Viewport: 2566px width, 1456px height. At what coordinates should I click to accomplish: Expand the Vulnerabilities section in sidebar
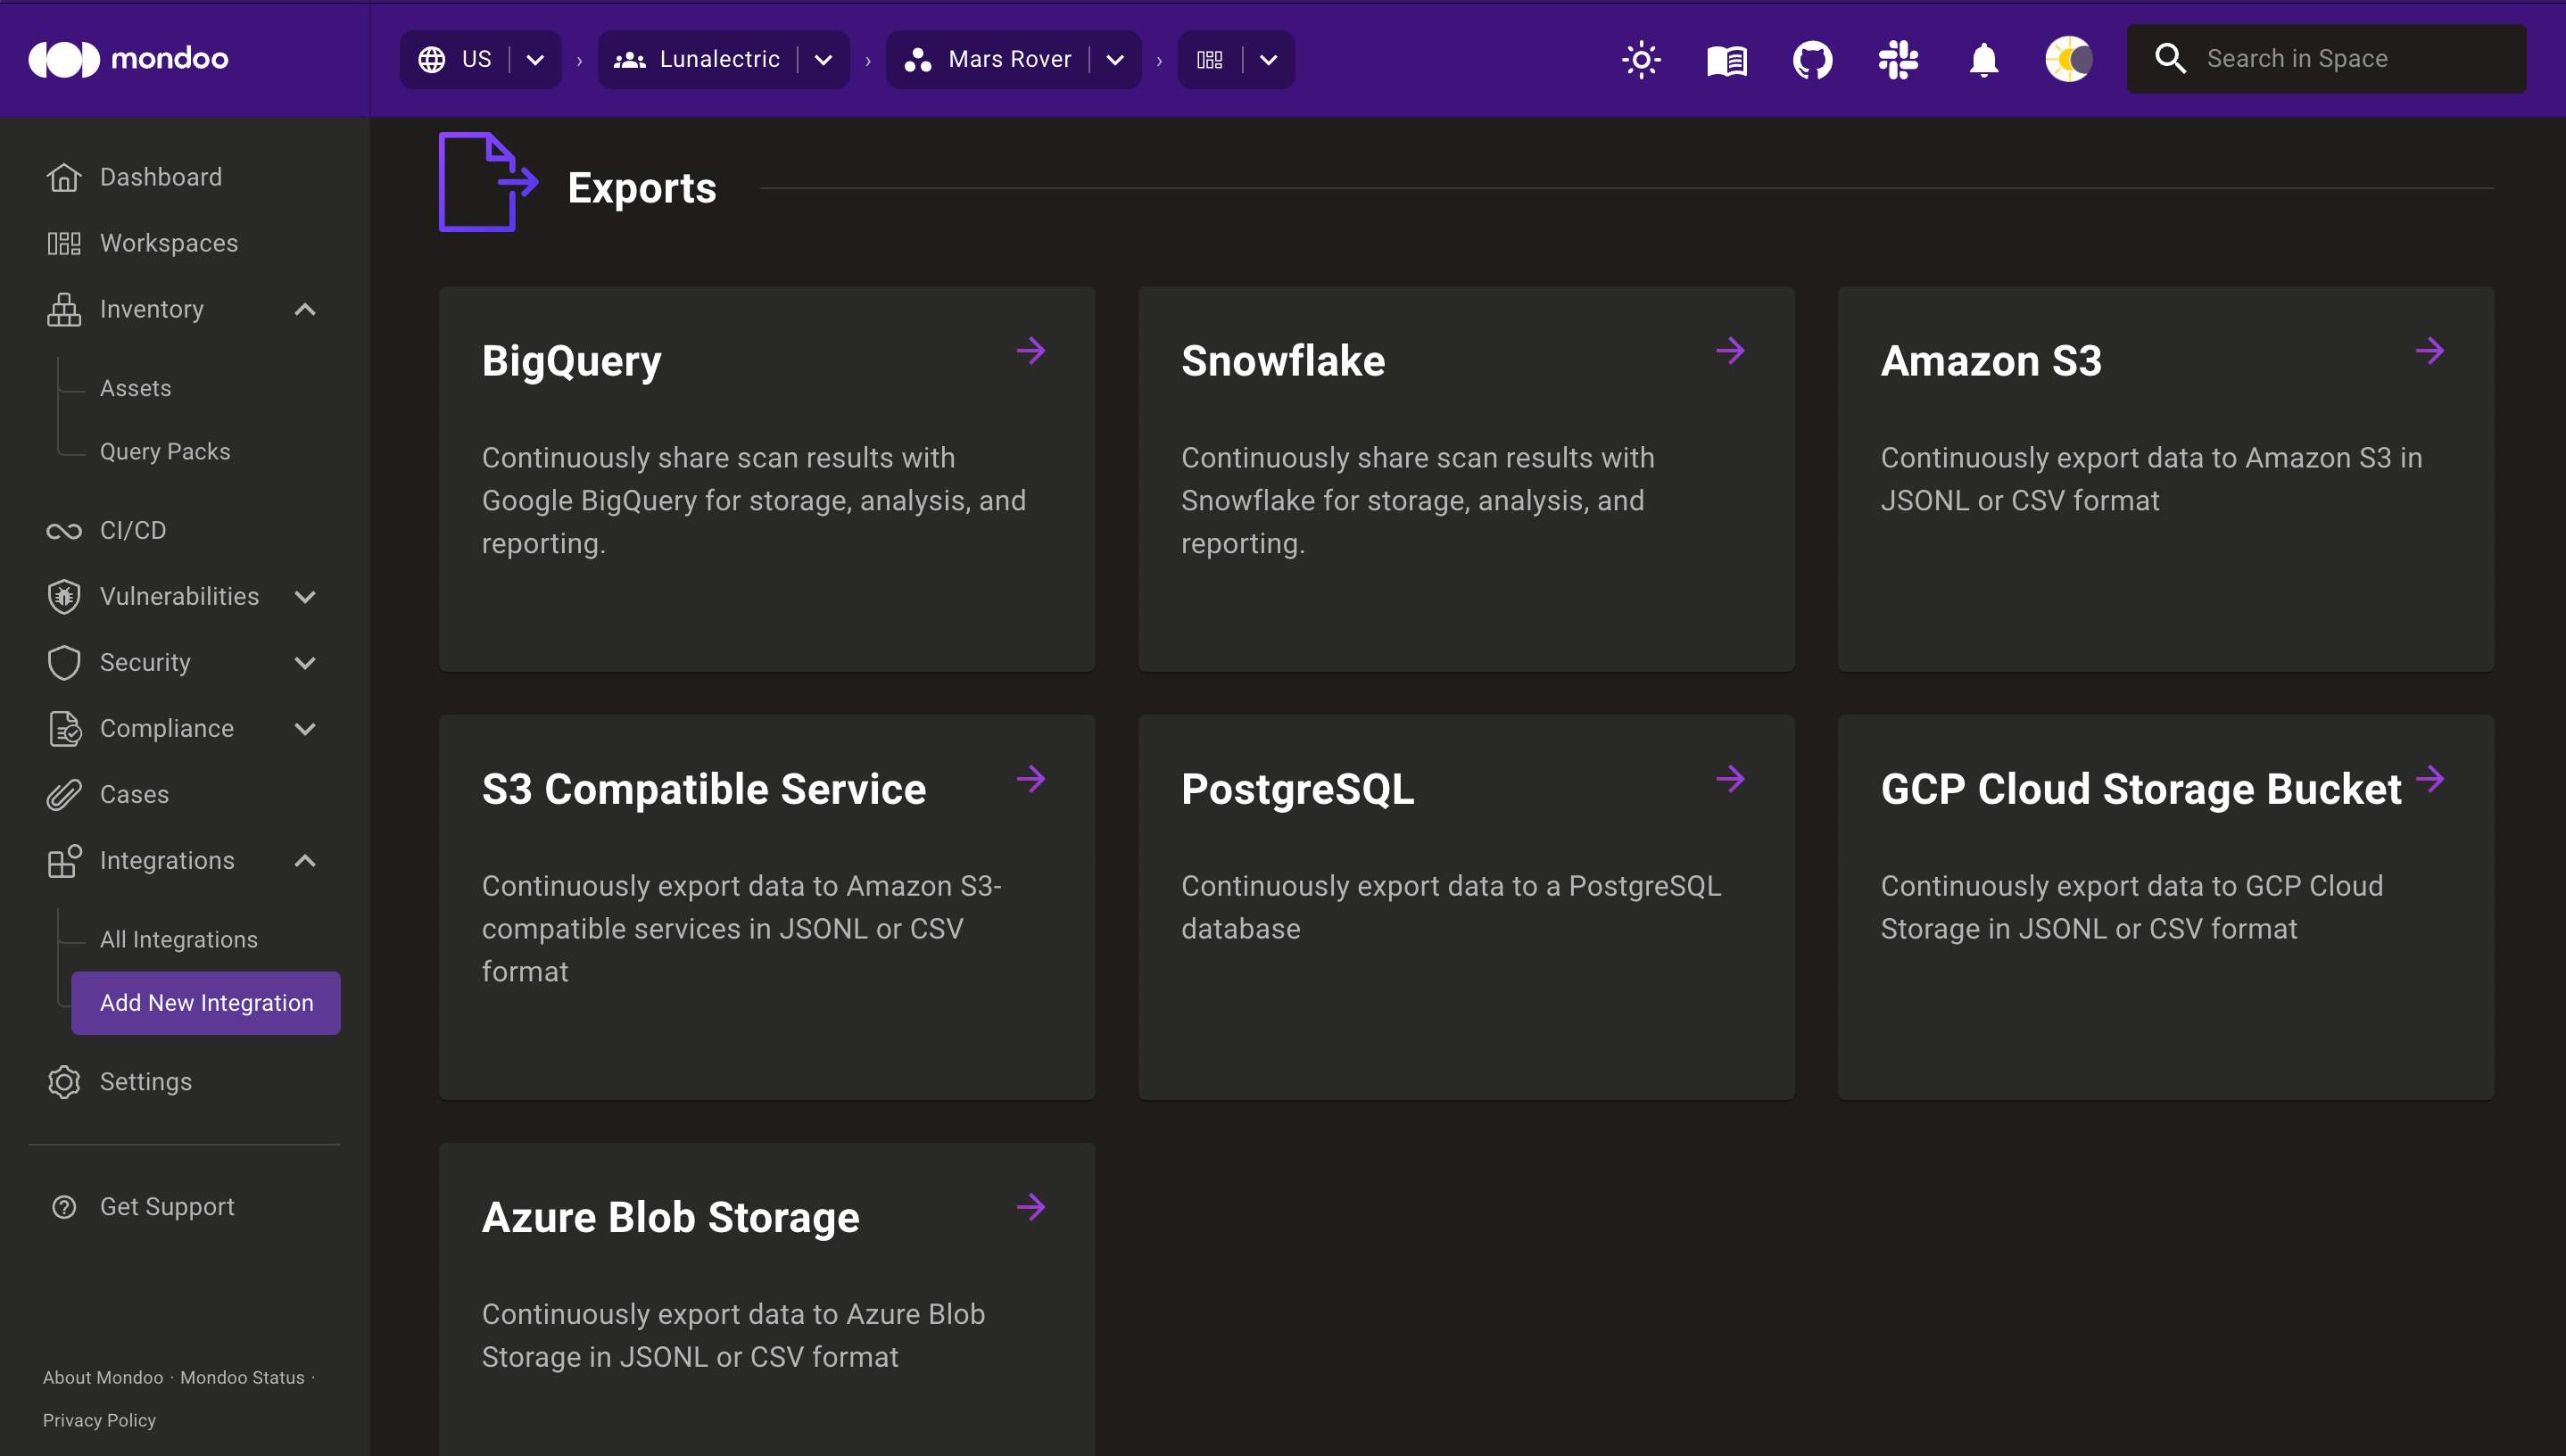point(177,594)
